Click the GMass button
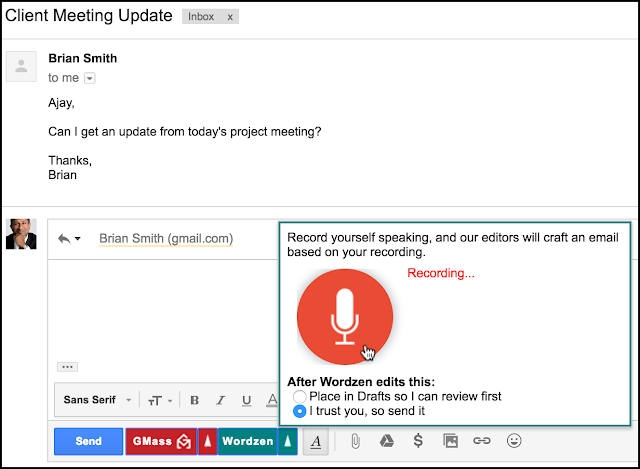 click(162, 441)
